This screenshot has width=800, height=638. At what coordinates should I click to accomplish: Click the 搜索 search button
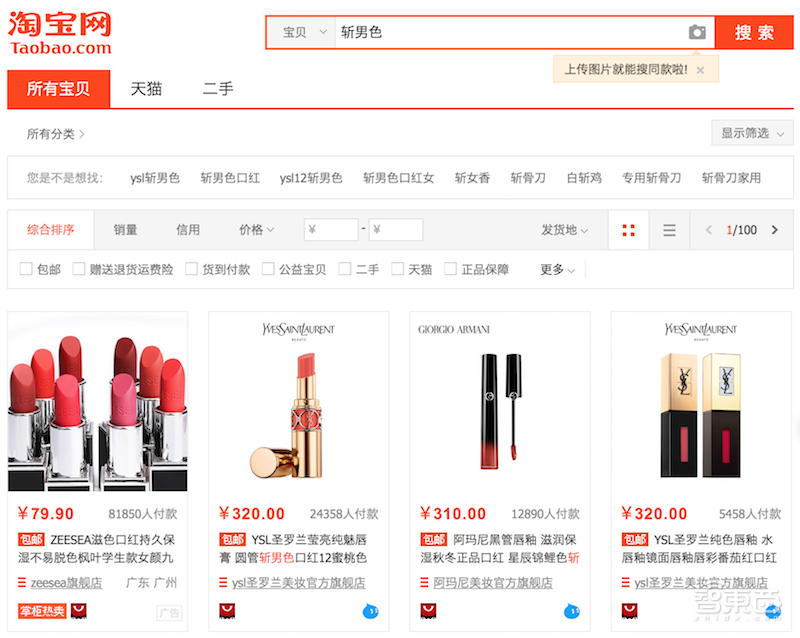tap(754, 33)
